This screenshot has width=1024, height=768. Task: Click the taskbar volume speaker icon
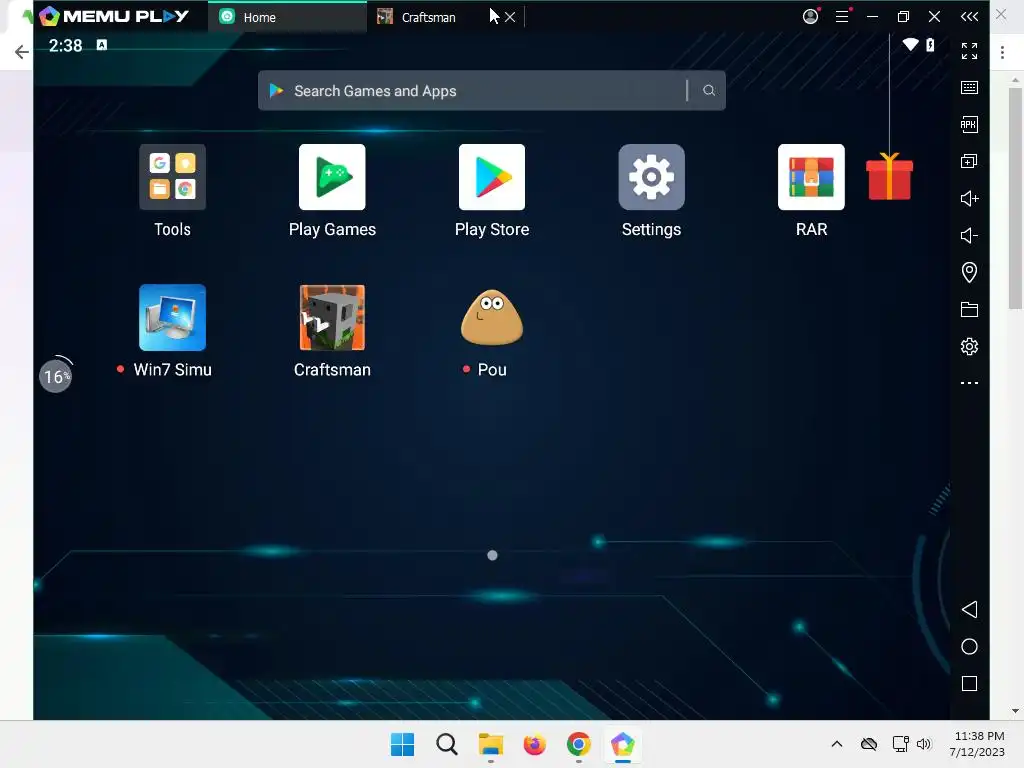pyautogui.click(x=923, y=744)
